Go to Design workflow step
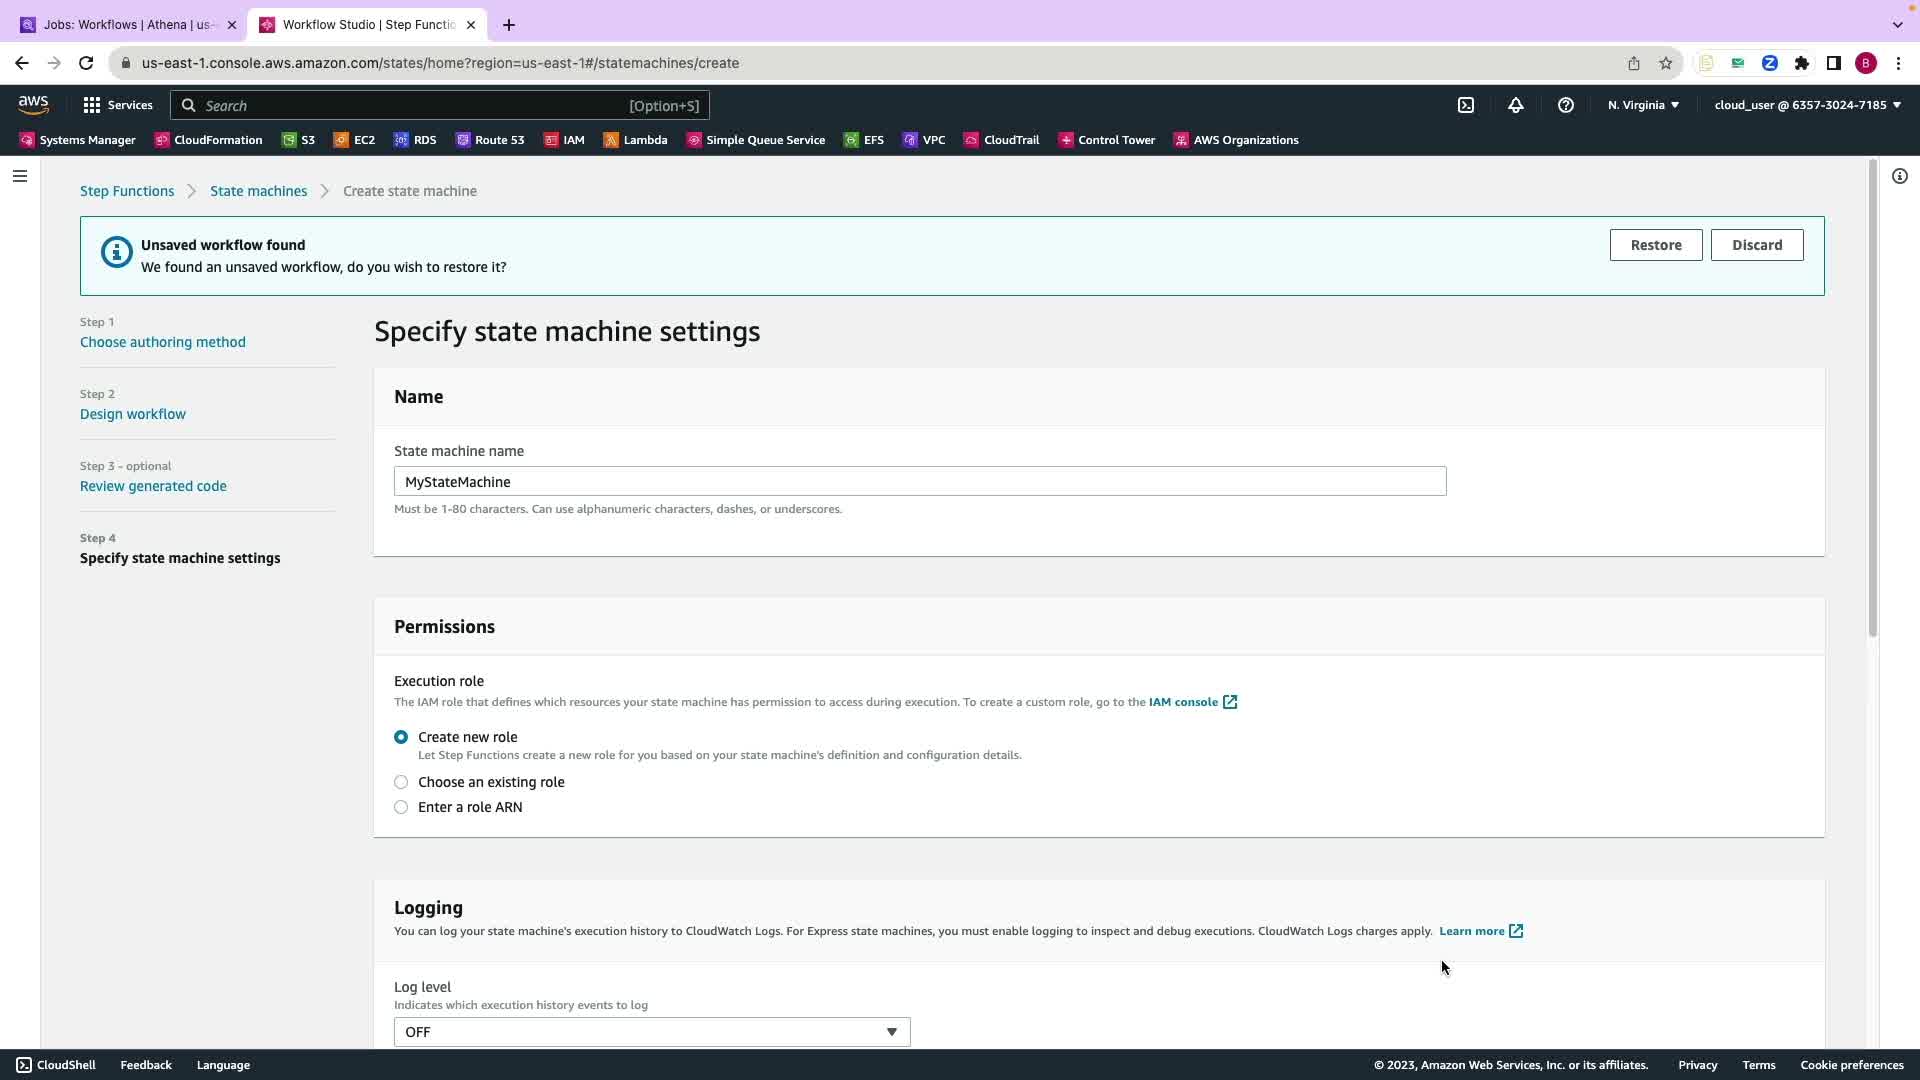 pos(133,414)
